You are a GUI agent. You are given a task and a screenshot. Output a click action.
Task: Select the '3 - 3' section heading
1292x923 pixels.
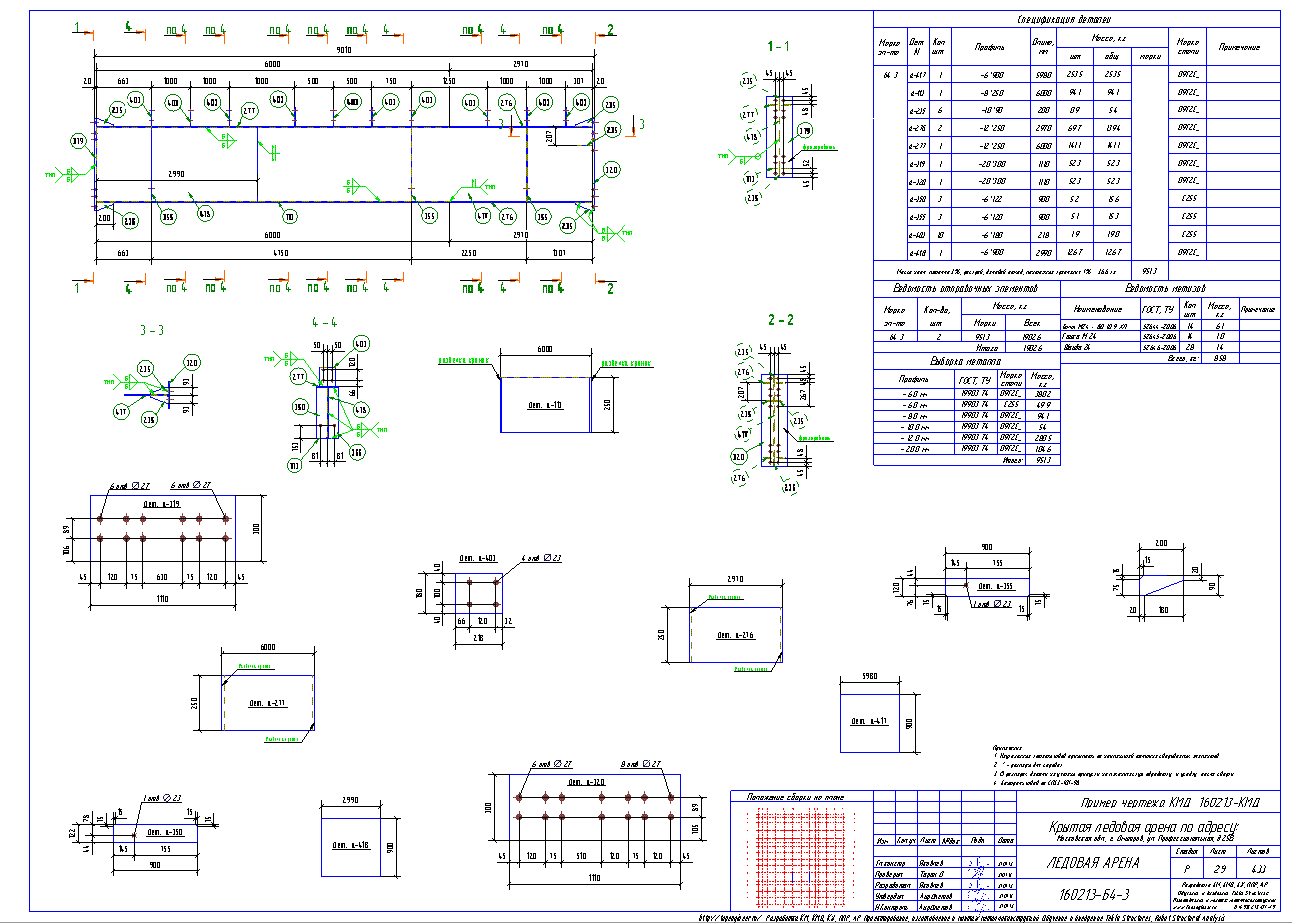[153, 328]
